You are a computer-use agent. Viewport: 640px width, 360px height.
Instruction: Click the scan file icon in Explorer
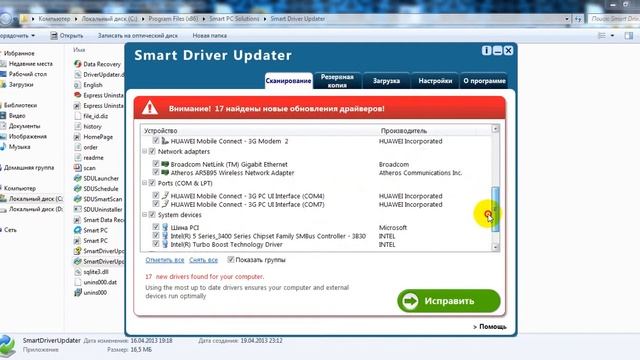point(78,168)
